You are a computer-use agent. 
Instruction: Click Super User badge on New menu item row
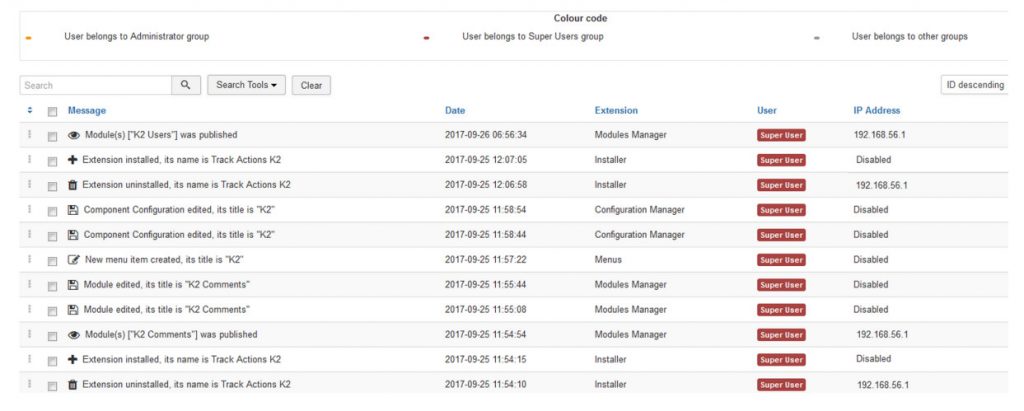click(781, 260)
